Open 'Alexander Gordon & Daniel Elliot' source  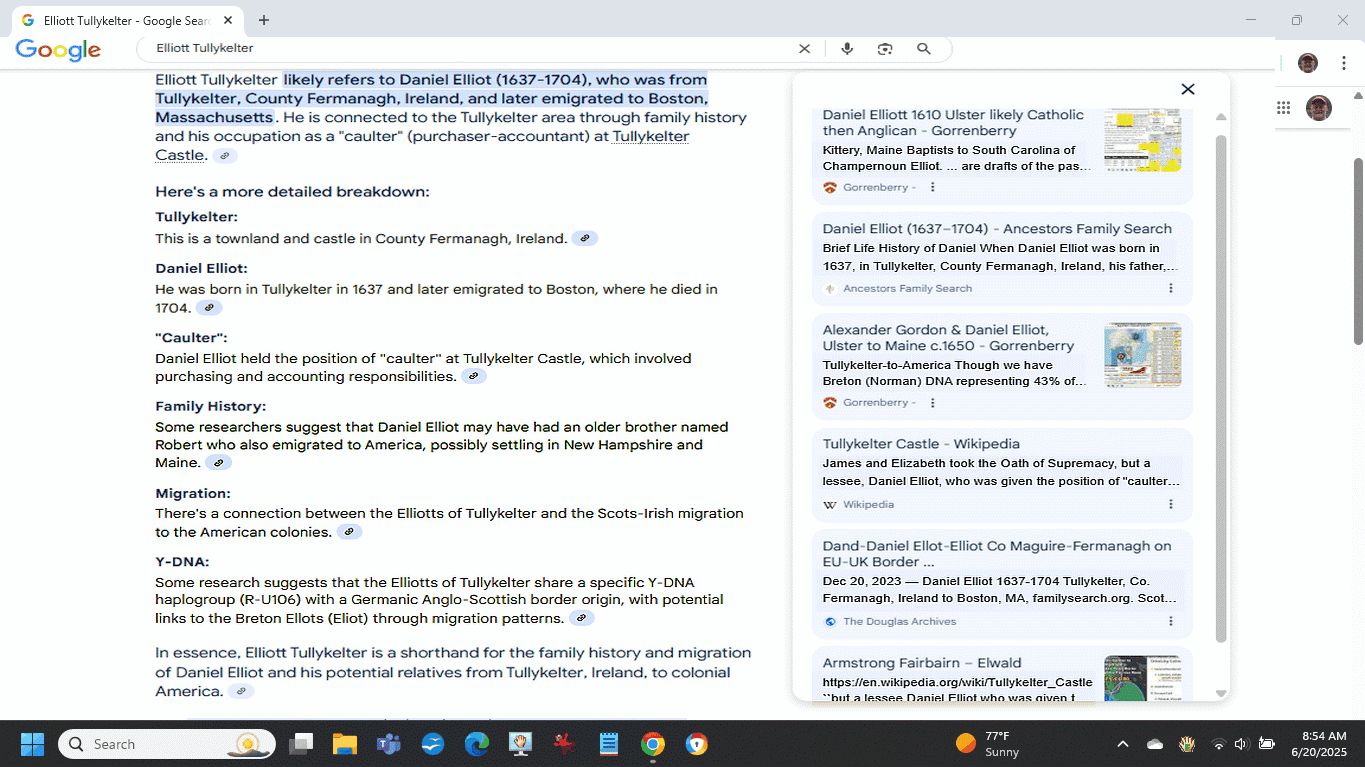(948, 337)
